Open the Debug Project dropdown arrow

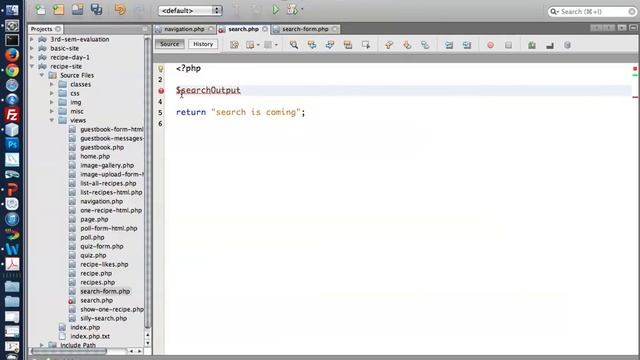[x=302, y=9]
